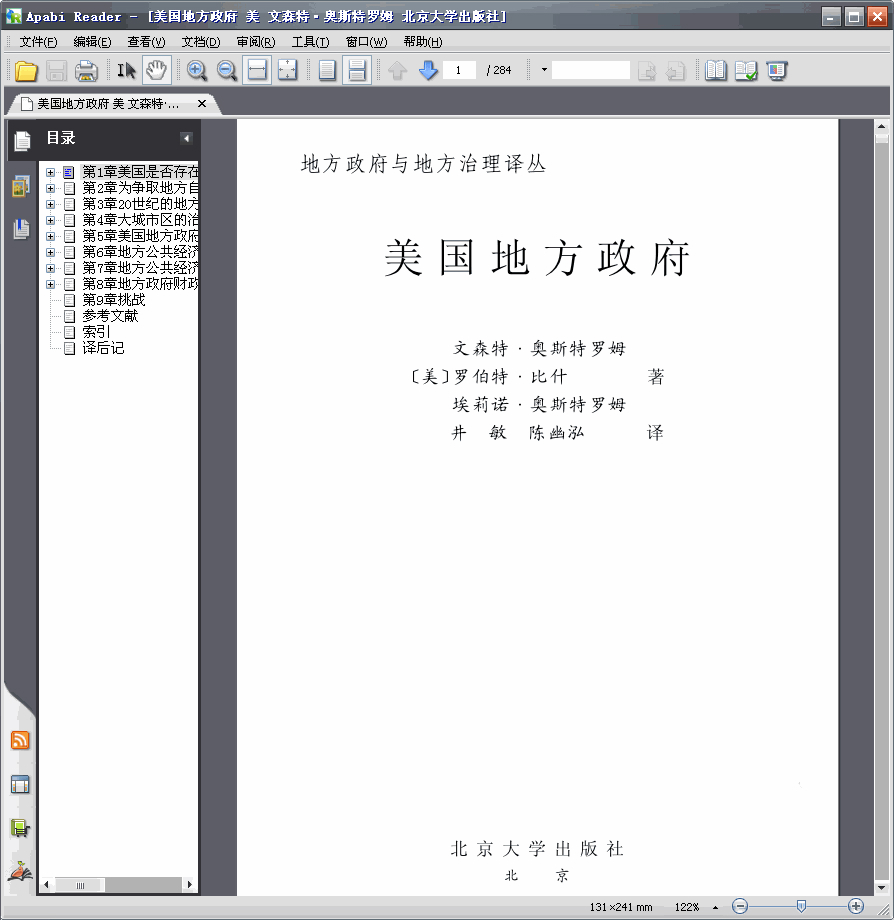Expand the 第1章 chapter tree node
The height and width of the screenshot is (920, 894).
(x=51, y=172)
